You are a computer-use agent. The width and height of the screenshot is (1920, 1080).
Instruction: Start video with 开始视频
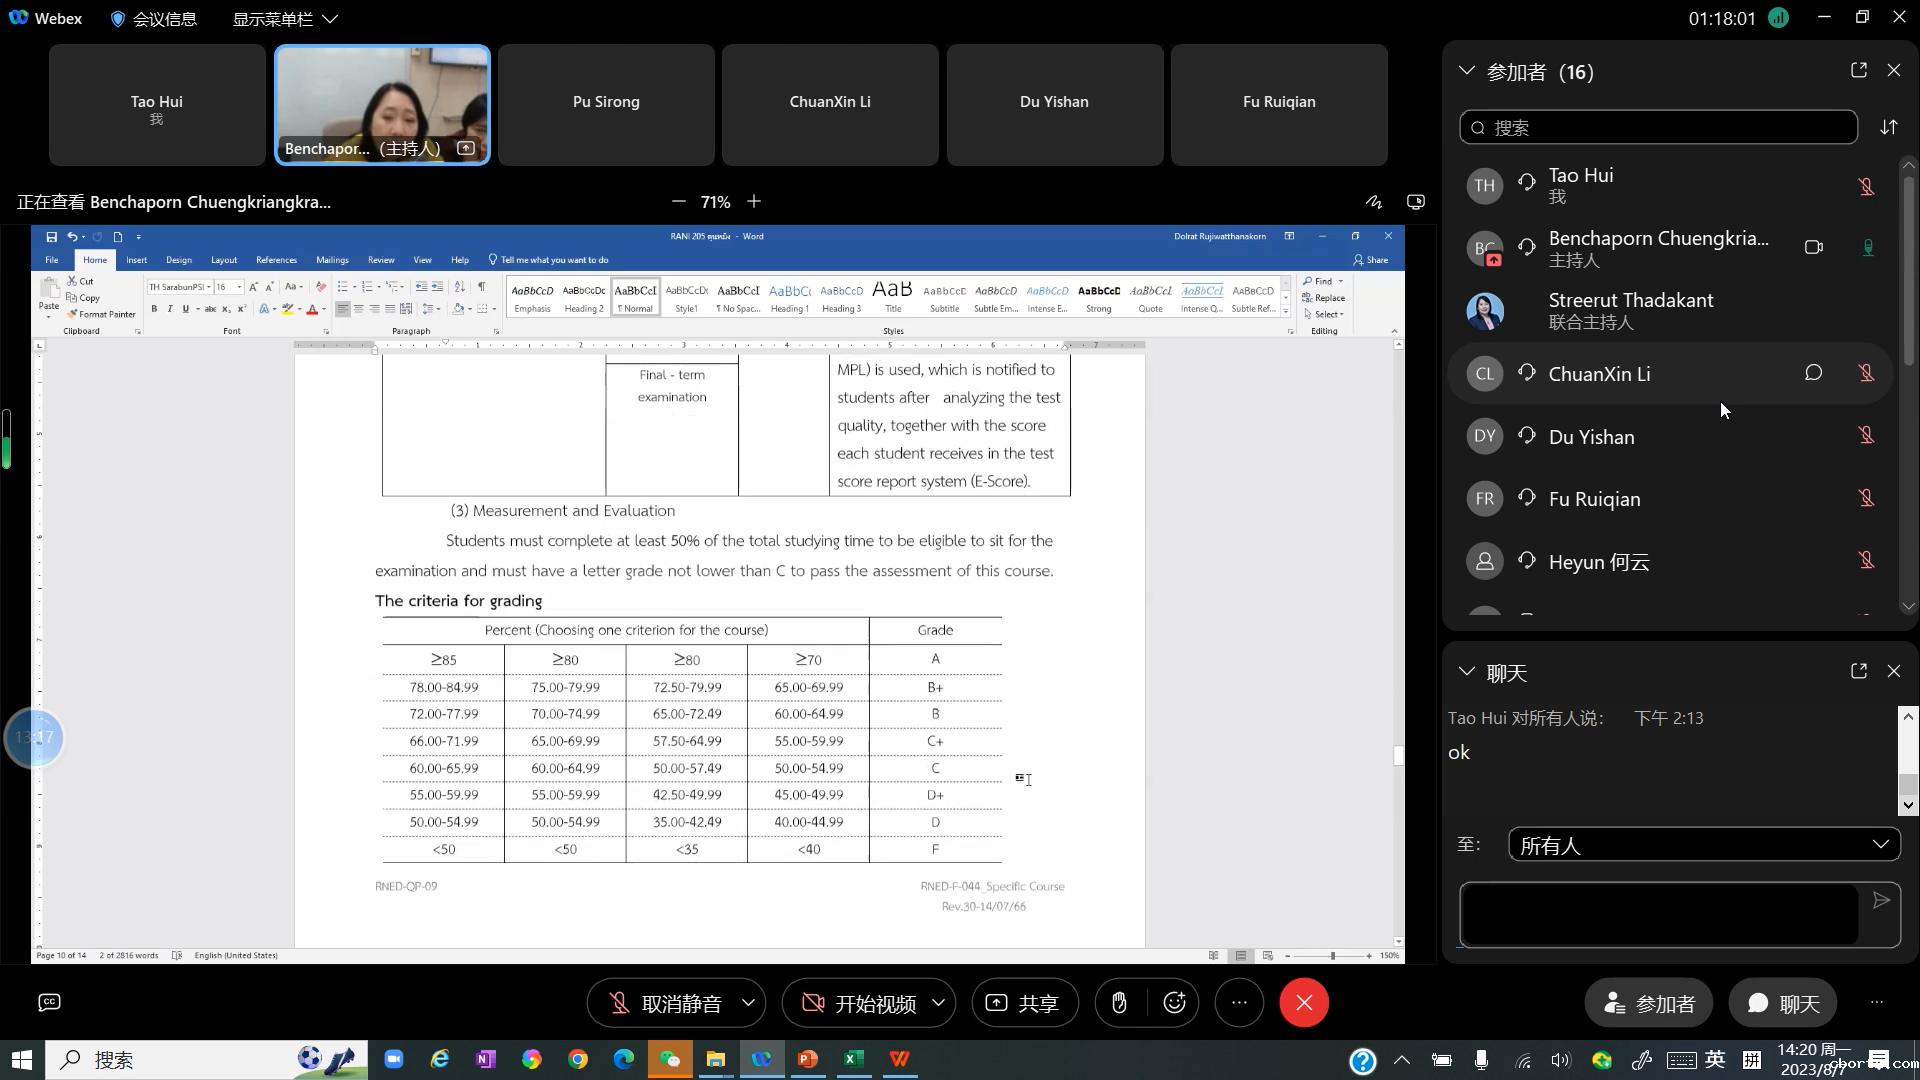click(x=860, y=1003)
